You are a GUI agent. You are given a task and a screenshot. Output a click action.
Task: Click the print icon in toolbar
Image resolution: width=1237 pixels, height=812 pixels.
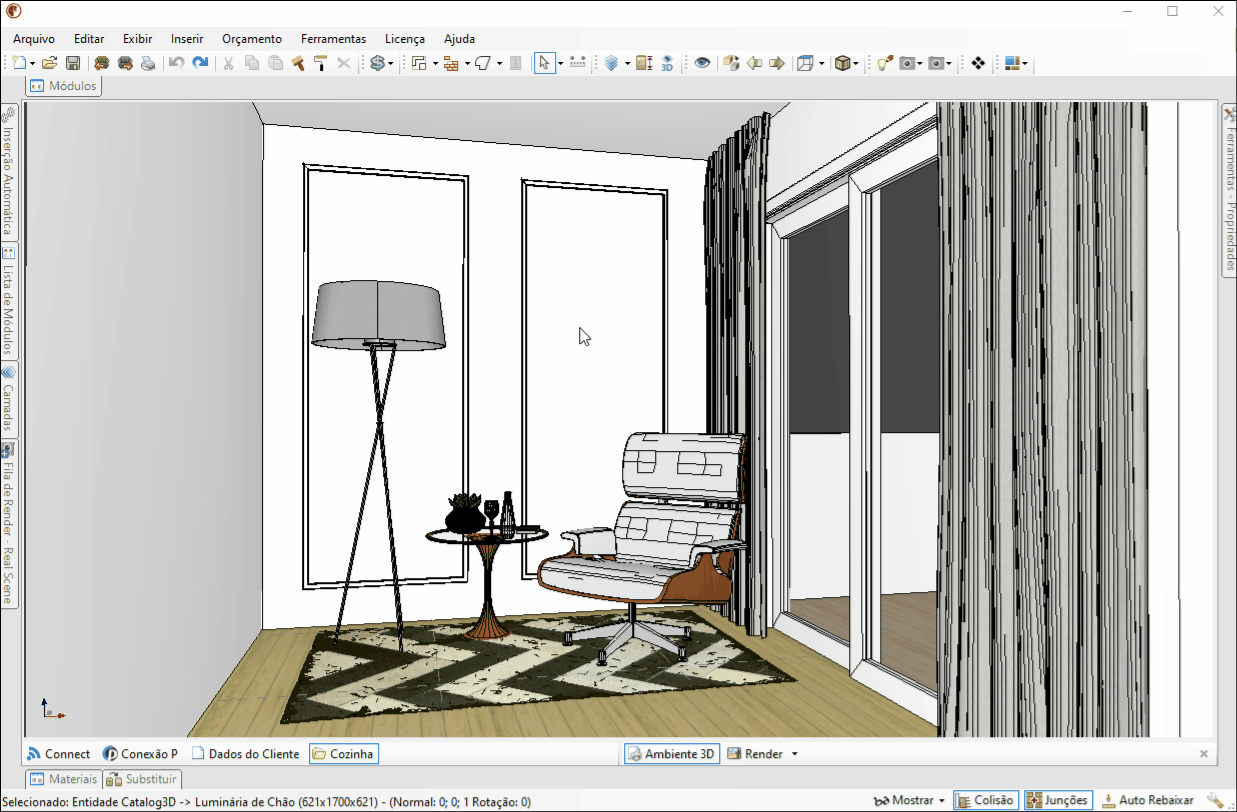[148, 63]
